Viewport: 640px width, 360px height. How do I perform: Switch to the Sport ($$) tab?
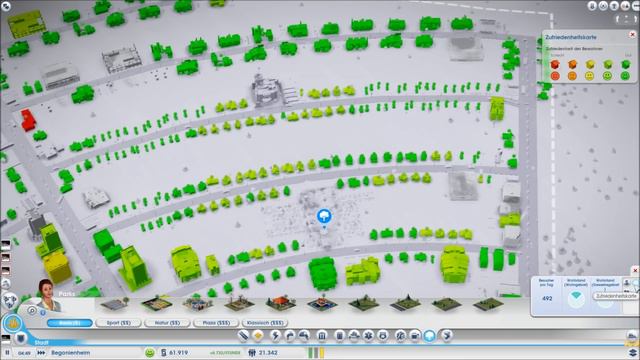pos(118,323)
